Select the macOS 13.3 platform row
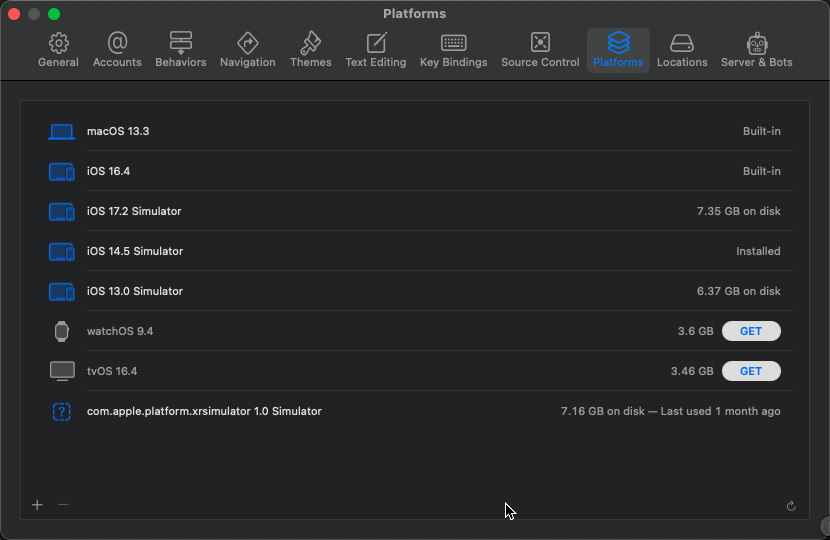Image resolution: width=830 pixels, height=540 pixels. pos(400,131)
